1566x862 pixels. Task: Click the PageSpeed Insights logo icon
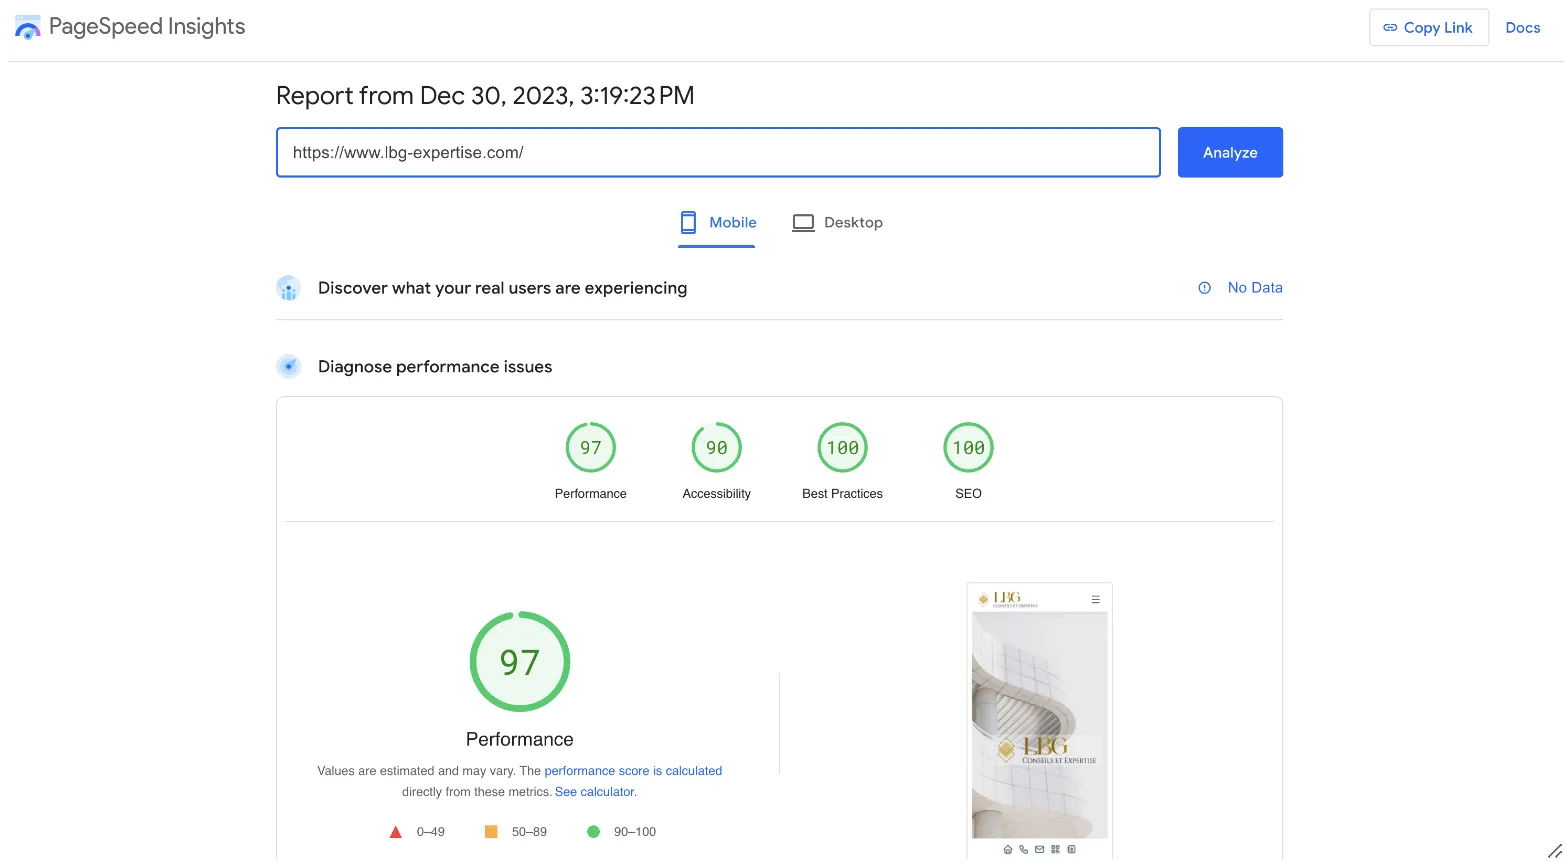point(28,28)
